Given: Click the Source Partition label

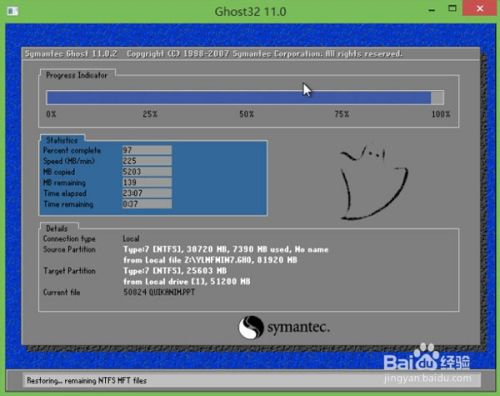Looking at the screenshot, I should (69, 249).
